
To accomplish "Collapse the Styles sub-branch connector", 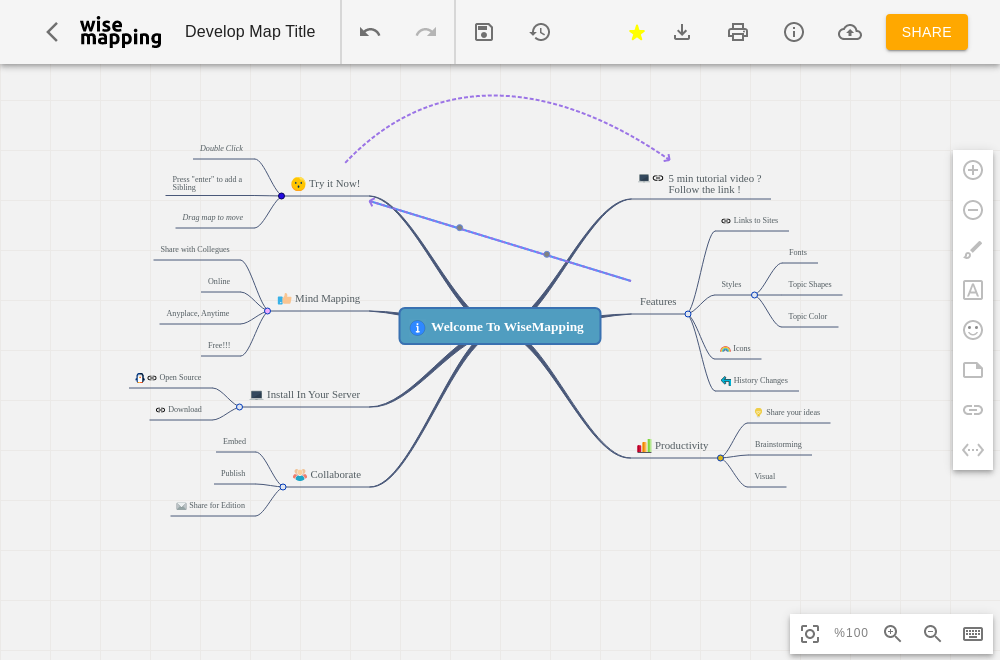I will click(x=754, y=295).
